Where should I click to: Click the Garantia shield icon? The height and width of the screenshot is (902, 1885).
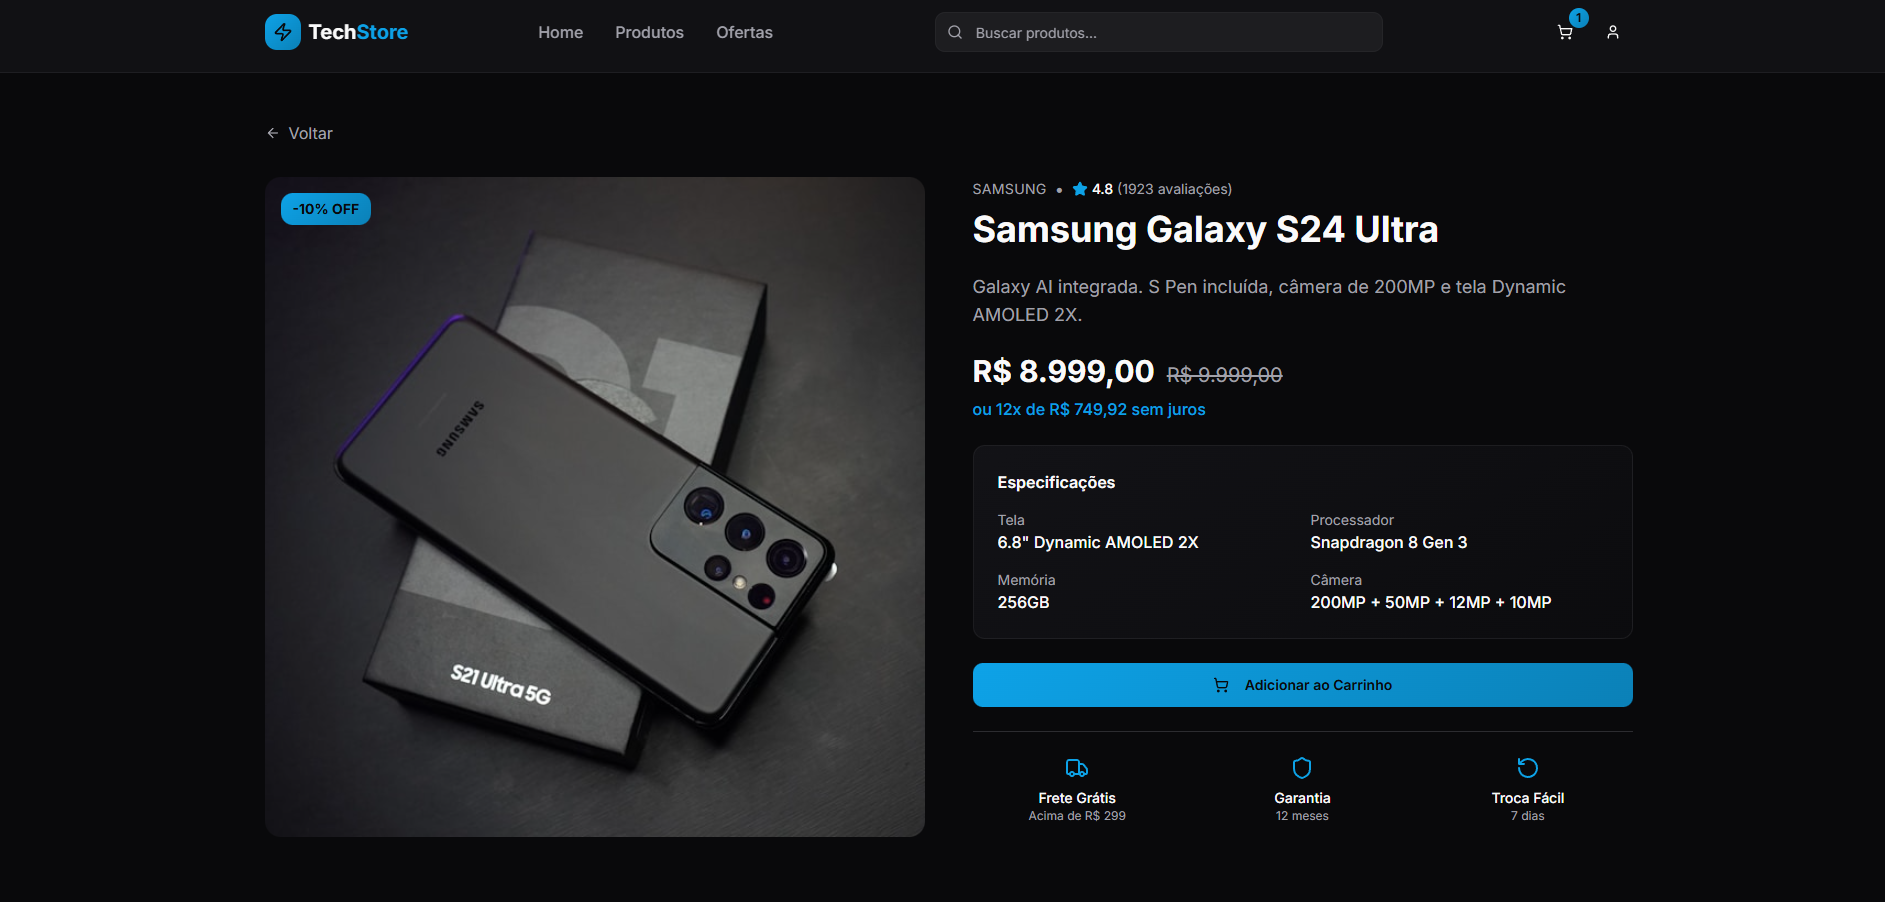tap(1302, 768)
